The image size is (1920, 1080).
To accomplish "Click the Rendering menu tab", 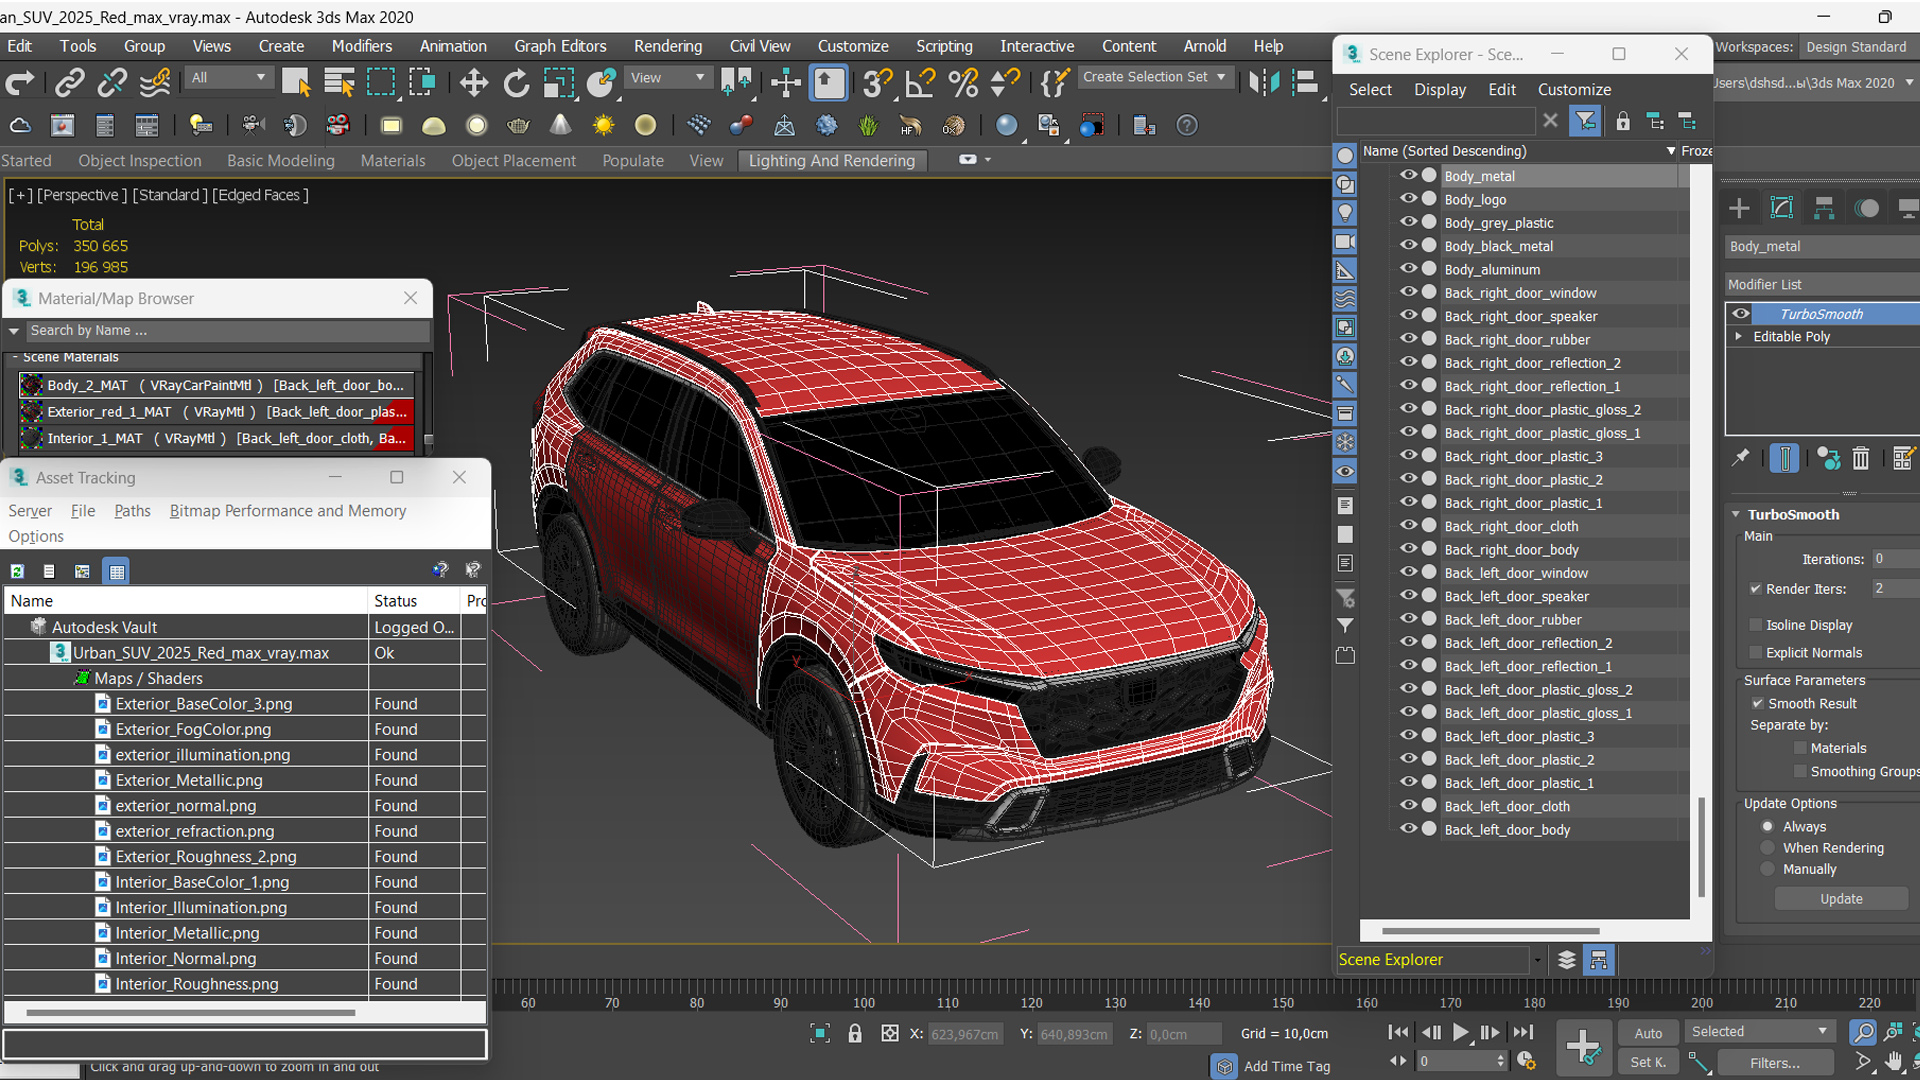I will click(x=667, y=47).
